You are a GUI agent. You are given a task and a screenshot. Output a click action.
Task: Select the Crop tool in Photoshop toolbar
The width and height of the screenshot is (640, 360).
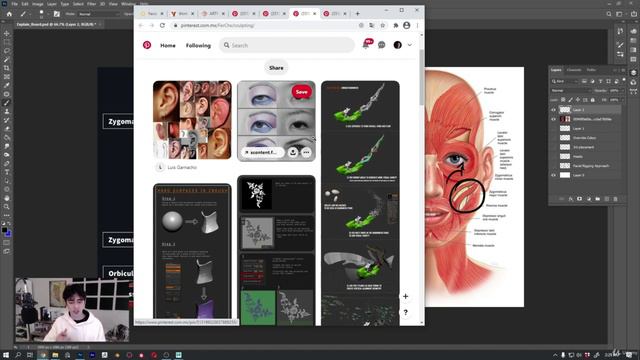point(7,68)
